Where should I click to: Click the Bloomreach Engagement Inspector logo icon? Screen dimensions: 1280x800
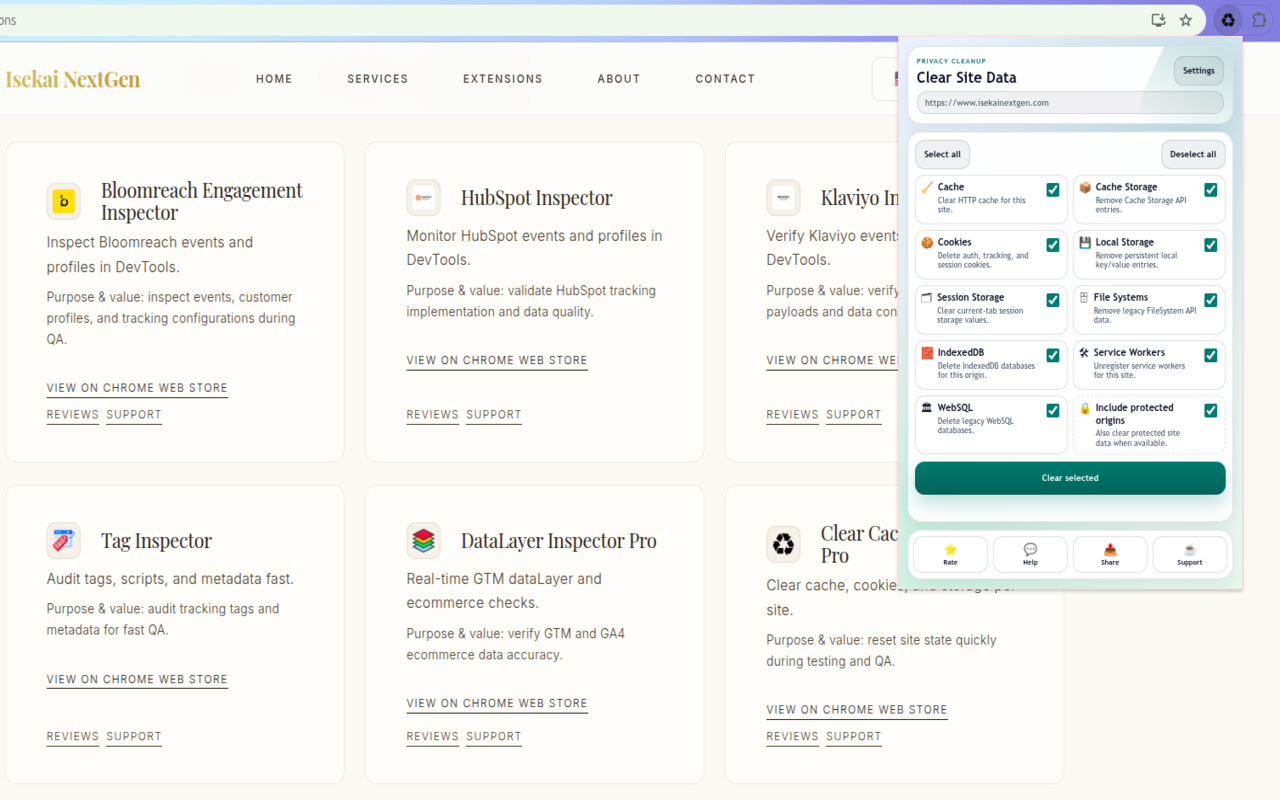click(x=64, y=201)
